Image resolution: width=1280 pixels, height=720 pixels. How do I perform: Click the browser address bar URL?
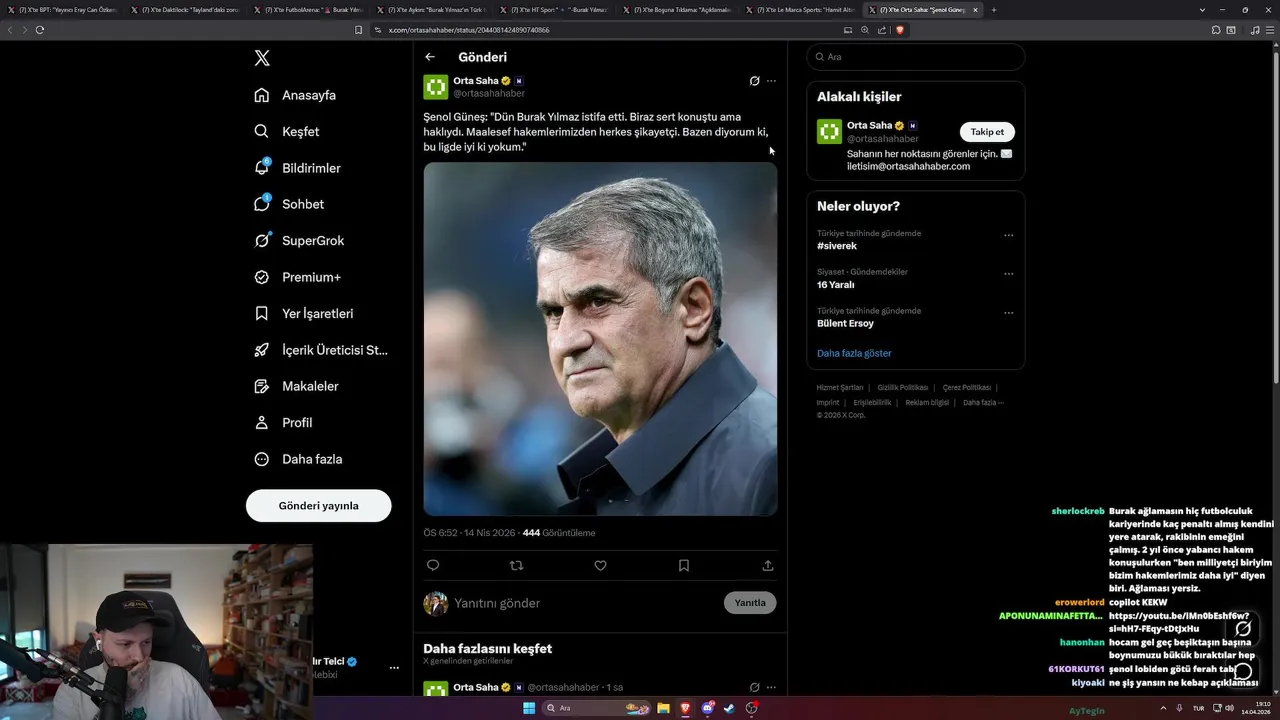(x=469, y=30)
